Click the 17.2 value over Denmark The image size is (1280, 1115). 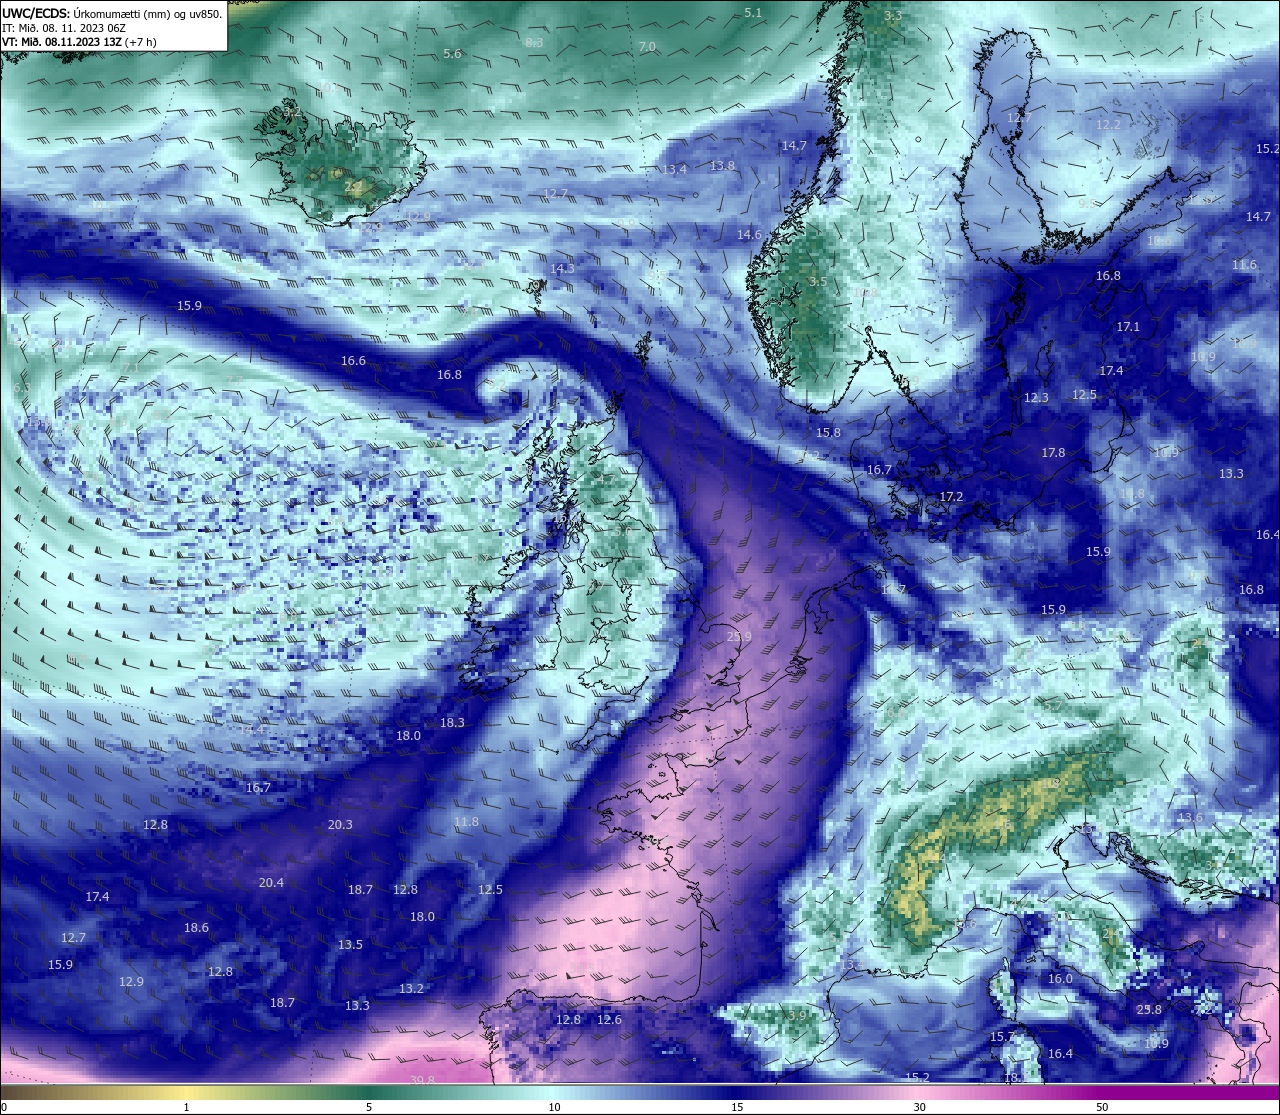pos(951,497)
